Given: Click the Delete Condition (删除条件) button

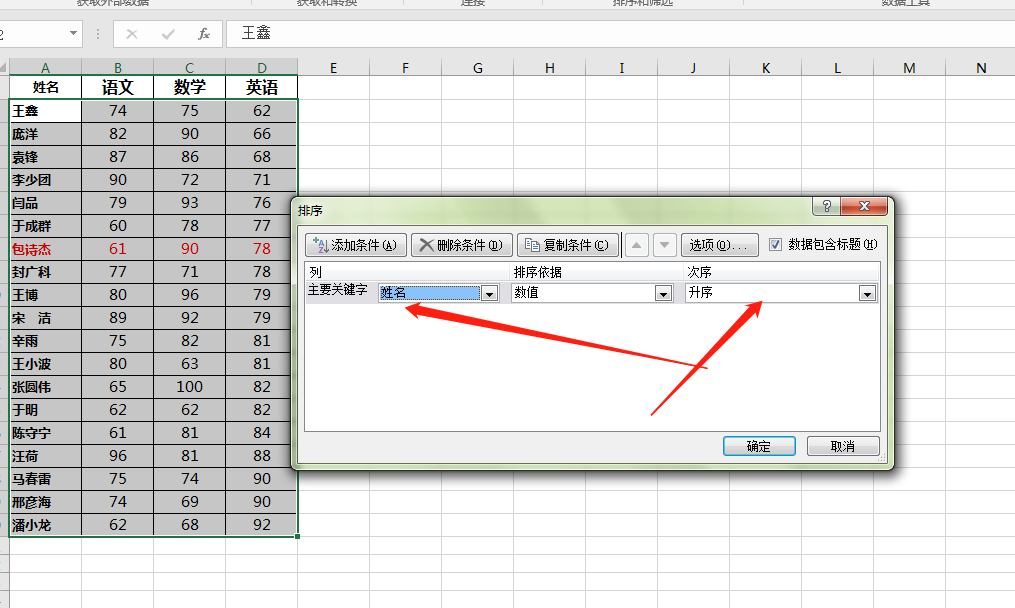Looking at the screenshot, I should (x=462, y=245).
